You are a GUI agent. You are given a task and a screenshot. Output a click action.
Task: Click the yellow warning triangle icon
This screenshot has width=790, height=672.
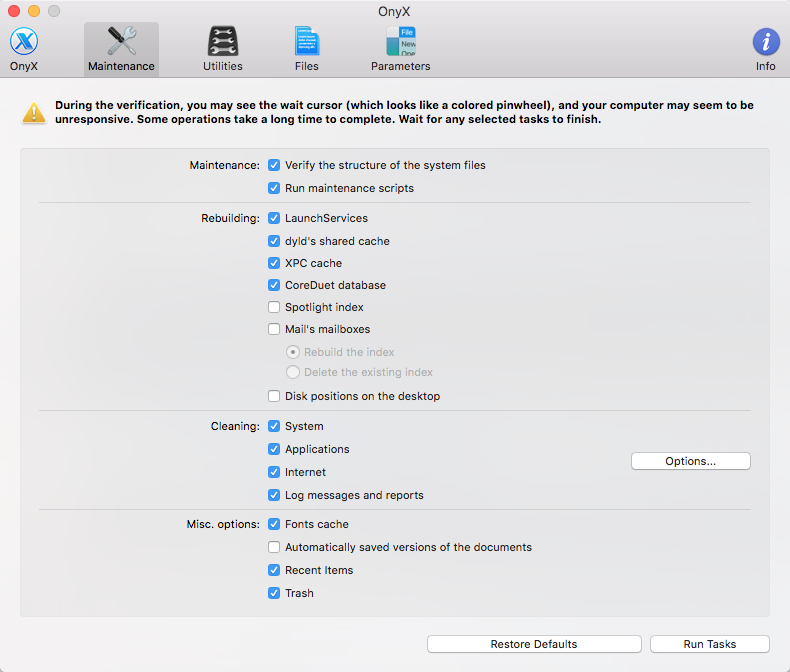[34, 112]
